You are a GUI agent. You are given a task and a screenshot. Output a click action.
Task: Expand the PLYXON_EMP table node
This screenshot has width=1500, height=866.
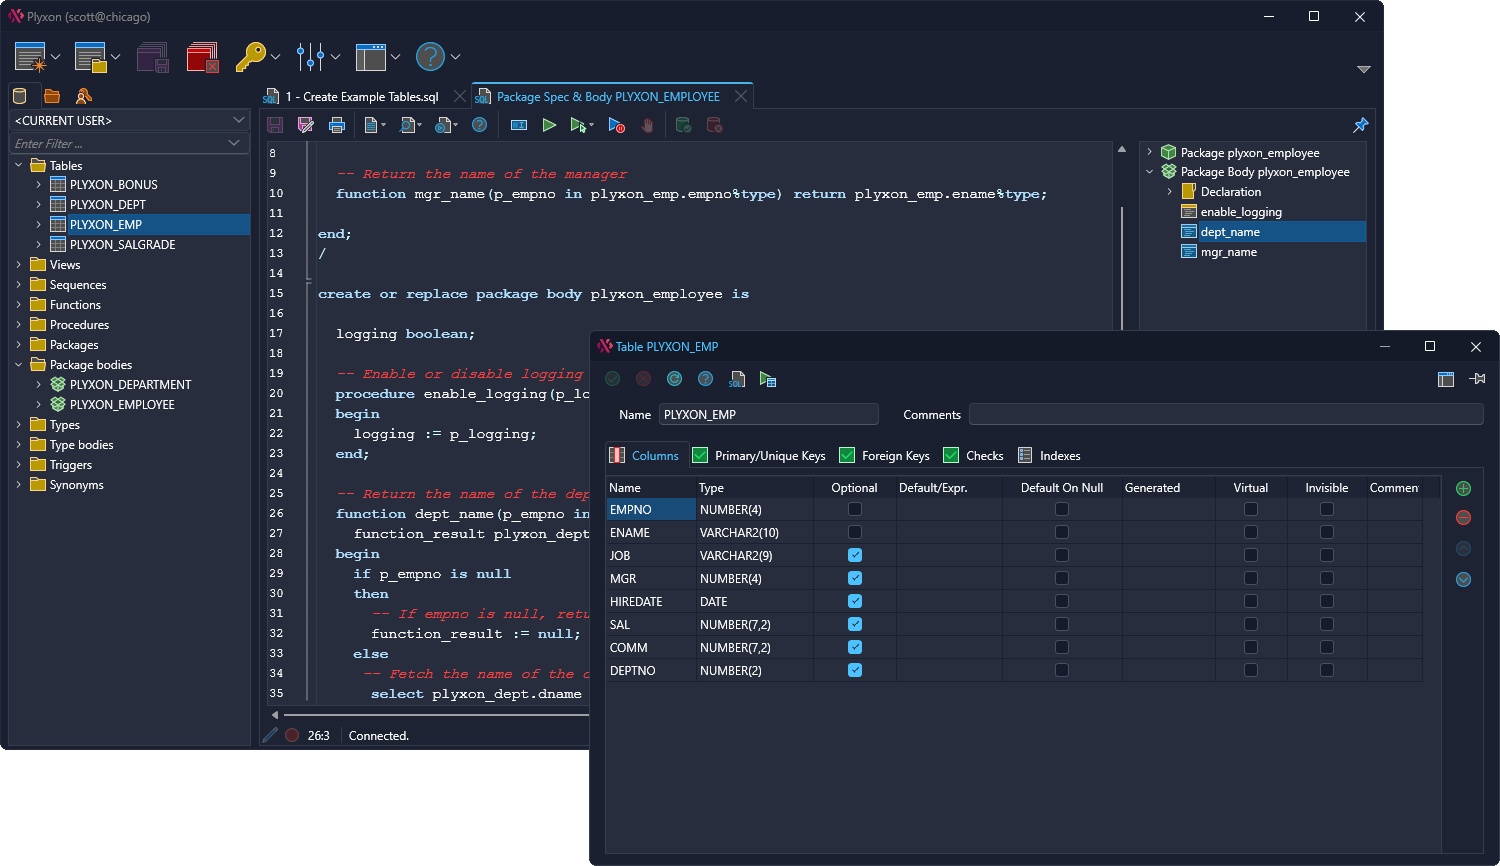(x=39, y=225)
